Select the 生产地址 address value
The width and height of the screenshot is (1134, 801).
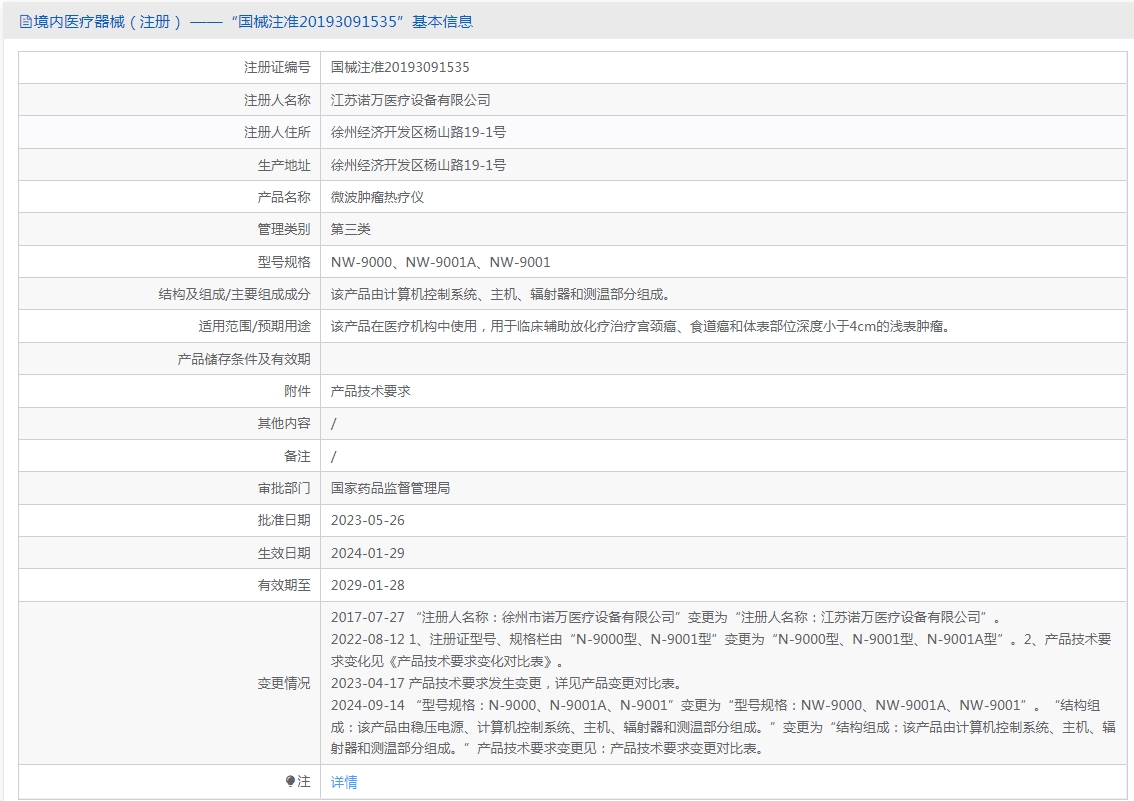pyautogui.click(x=418, y=165)
